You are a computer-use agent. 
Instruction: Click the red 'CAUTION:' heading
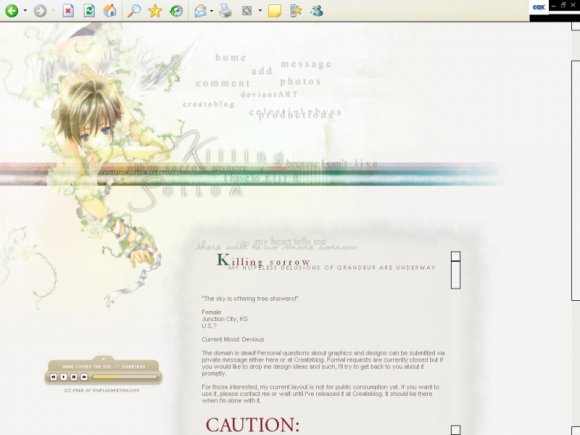252,425
